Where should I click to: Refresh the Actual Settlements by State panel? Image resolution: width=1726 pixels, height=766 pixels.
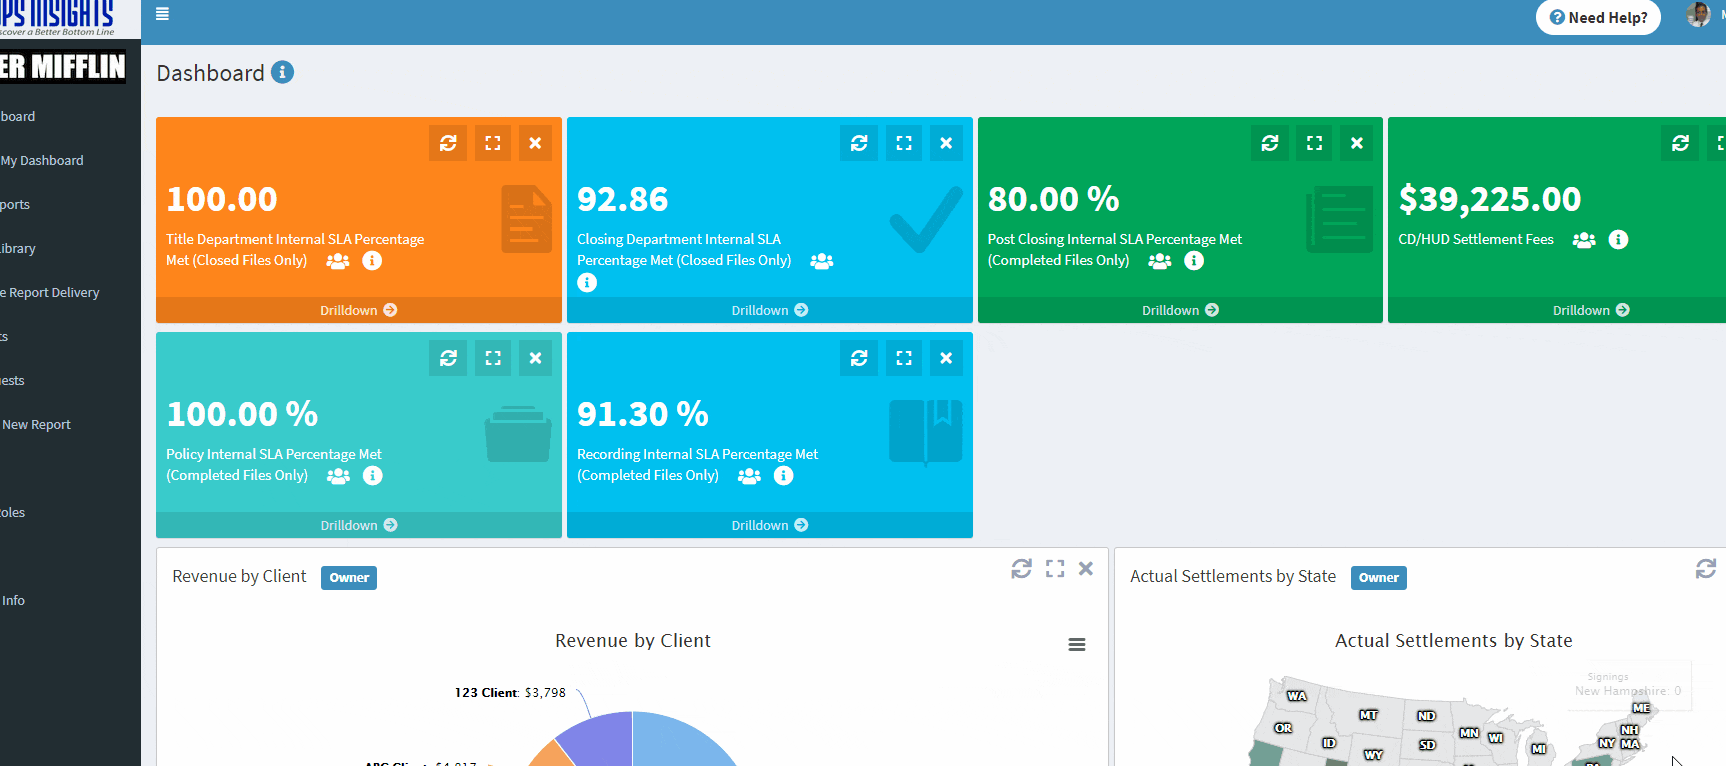1705,569
